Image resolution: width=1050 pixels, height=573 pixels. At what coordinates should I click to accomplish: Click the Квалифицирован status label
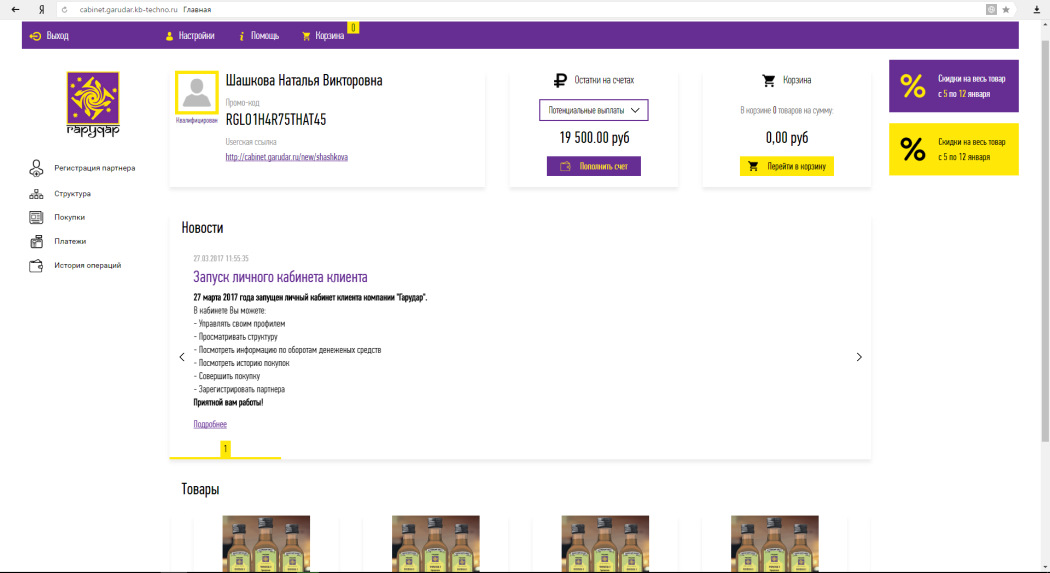197,120
